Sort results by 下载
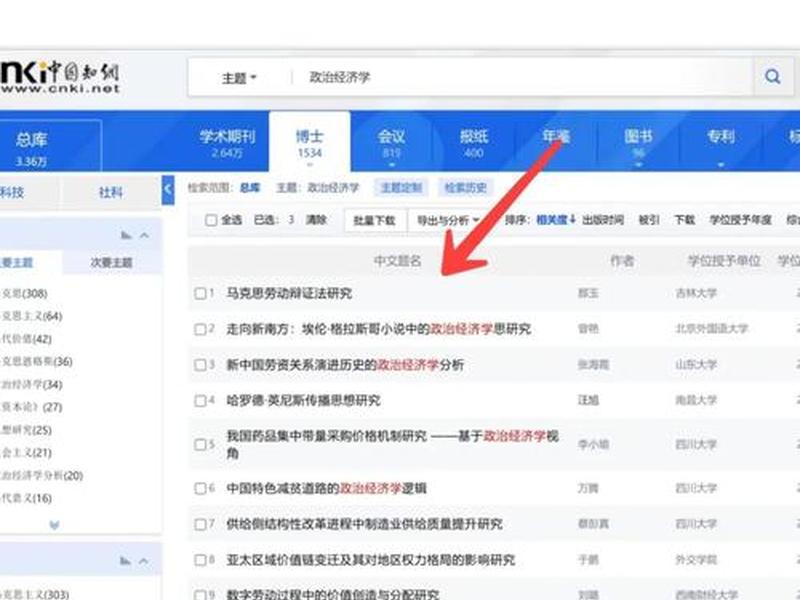Image resolution: width=800 pixels, height=600 pixels. click(x=685, y=220)
